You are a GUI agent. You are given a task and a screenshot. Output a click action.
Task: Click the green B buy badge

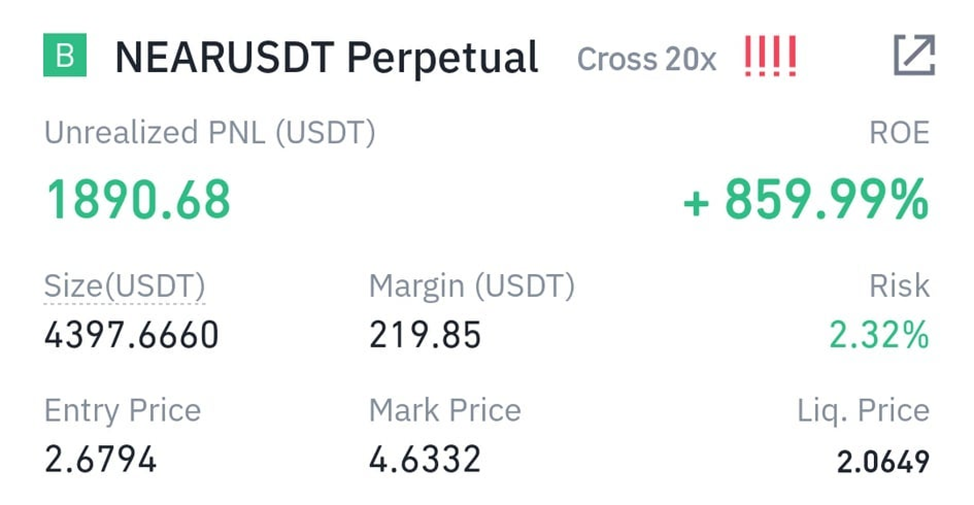[65, 57]
